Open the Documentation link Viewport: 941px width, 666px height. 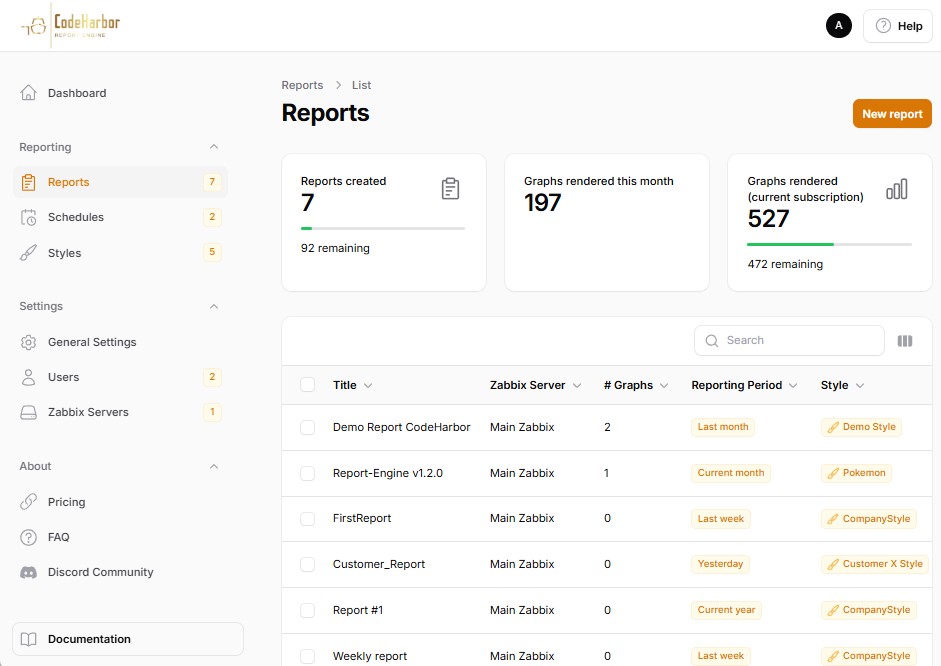coord(128,639)
